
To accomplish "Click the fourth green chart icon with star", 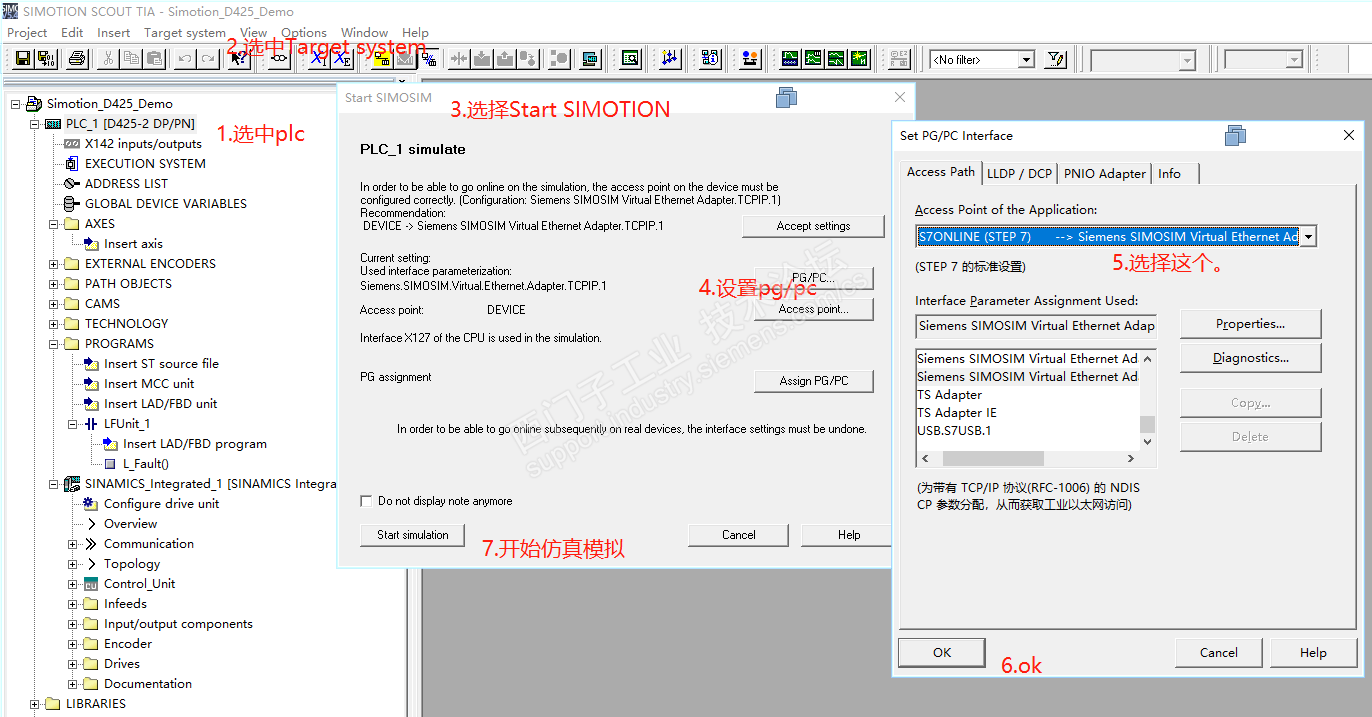I will (x=859, y=59).
